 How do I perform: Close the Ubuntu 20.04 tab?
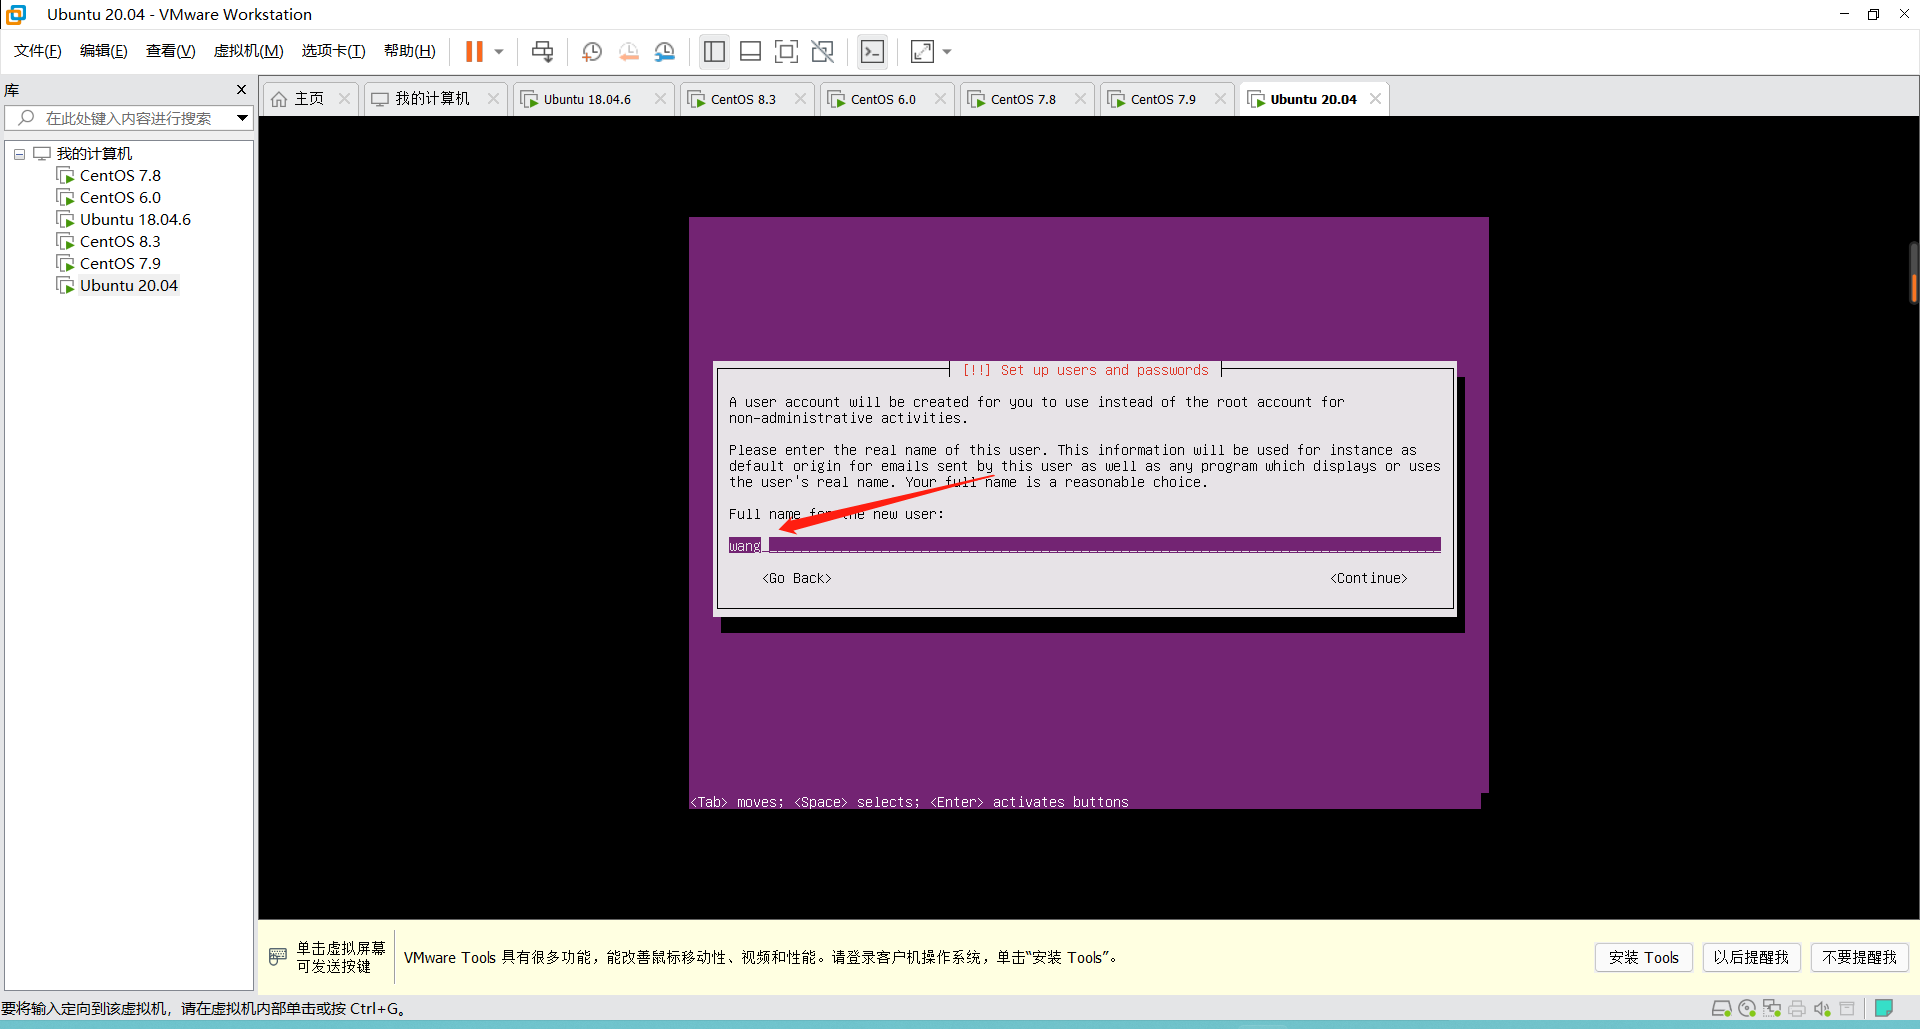(1376, 99)
